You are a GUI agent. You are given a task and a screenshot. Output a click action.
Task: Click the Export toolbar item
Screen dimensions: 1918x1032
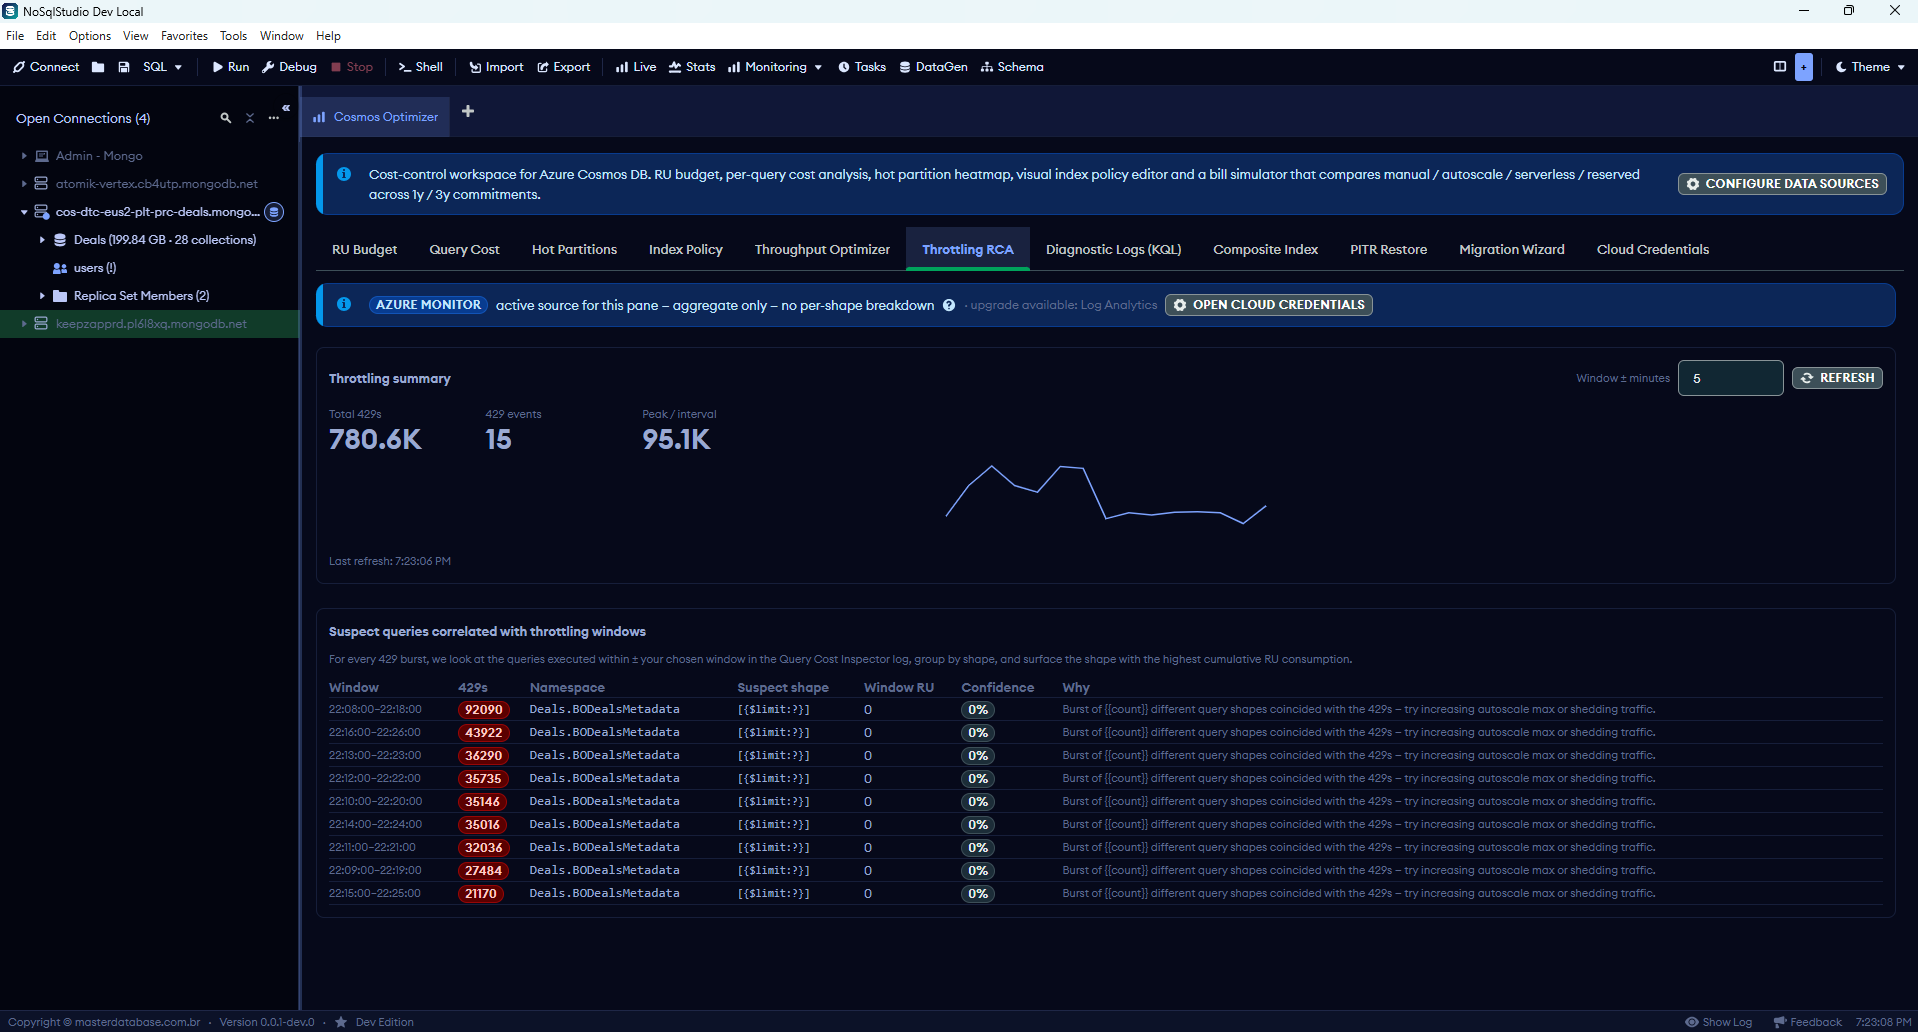point(564,67)
